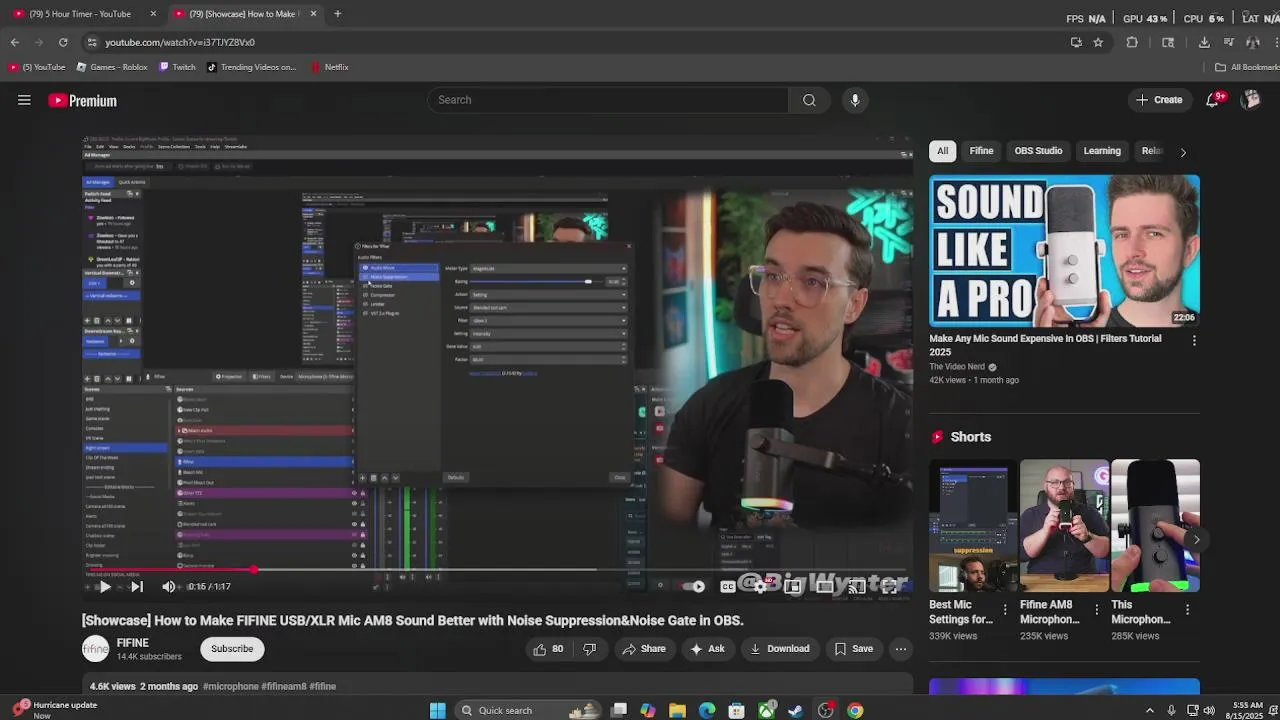Select the All filter chip
The image size is (1280, 720).
pyautogui.click(x=942, y=151)
